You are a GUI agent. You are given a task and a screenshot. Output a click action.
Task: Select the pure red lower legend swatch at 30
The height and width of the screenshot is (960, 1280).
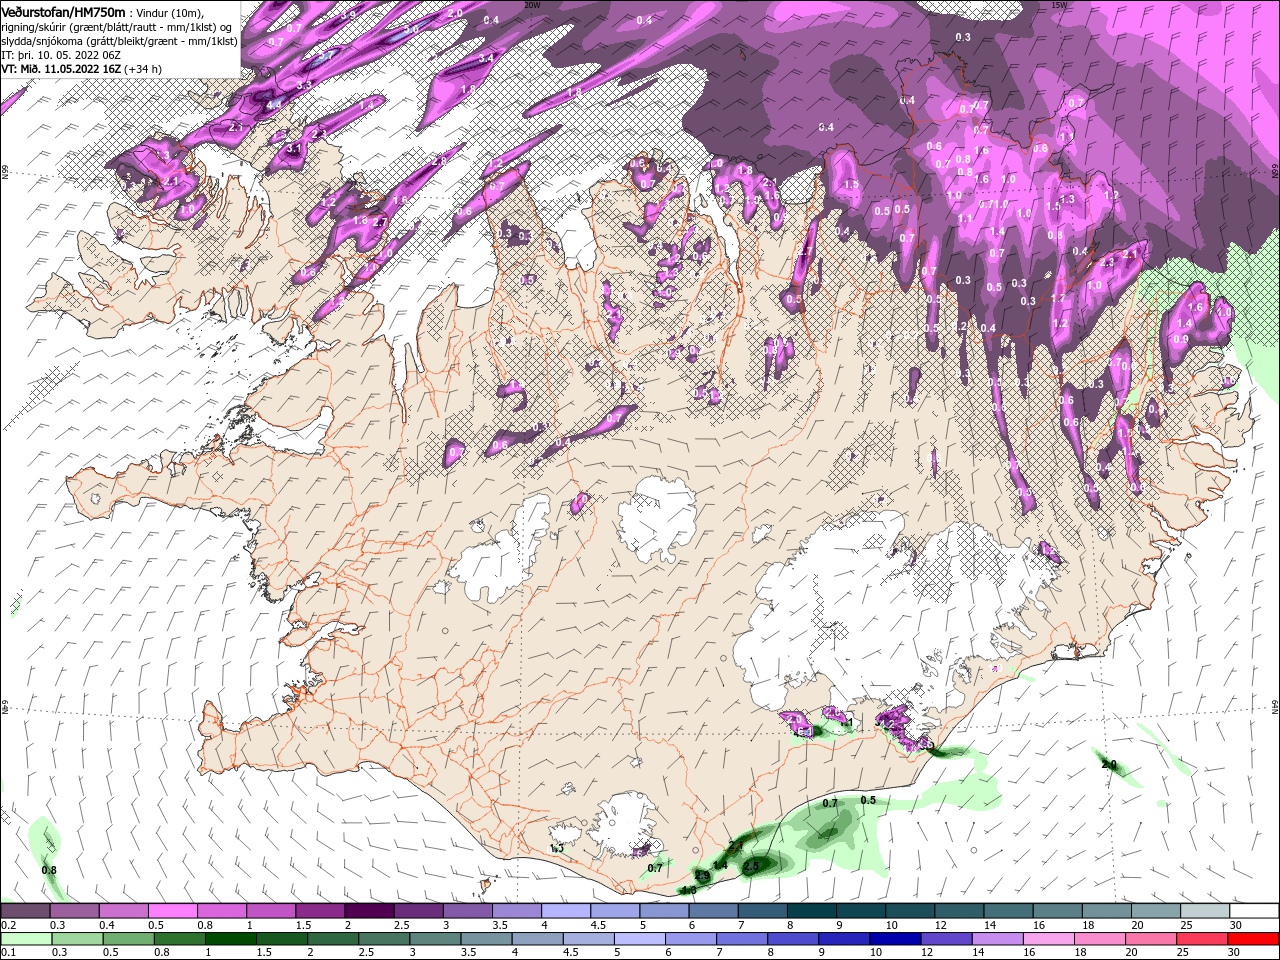(x=1254, y=939)
